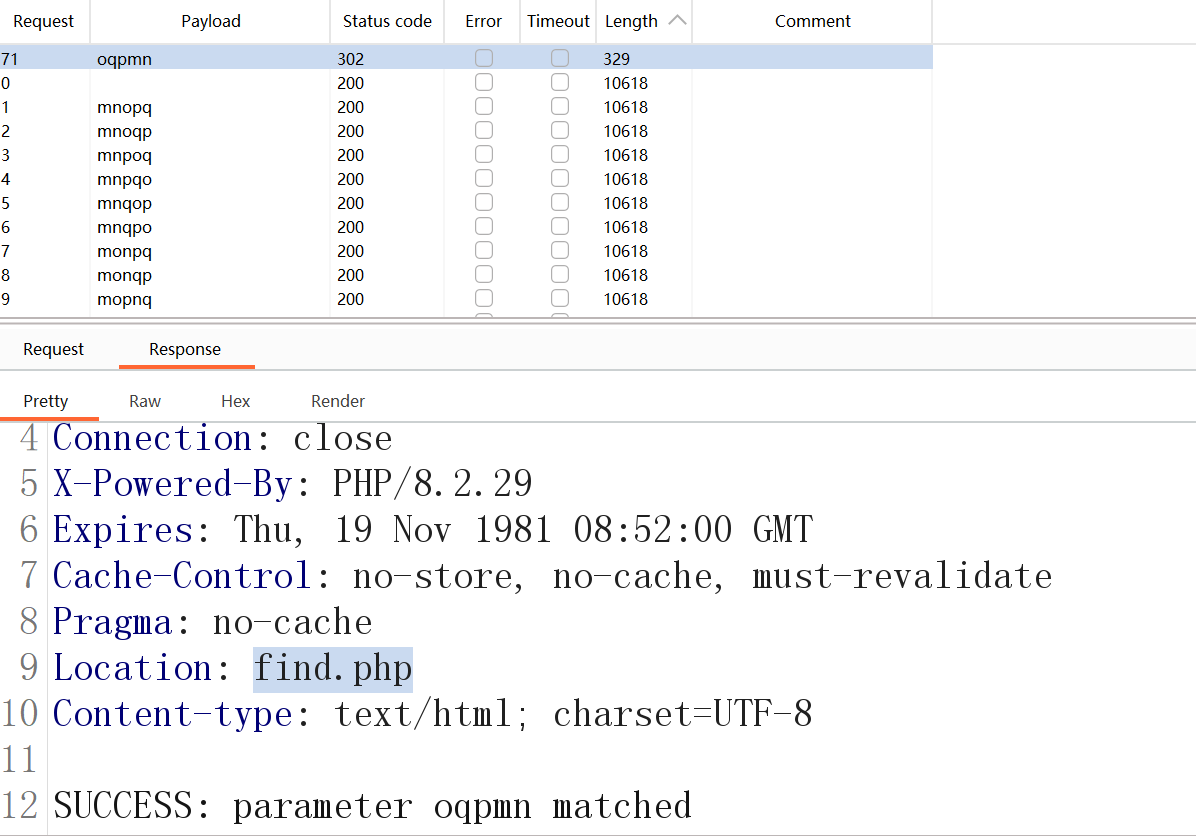Tick the Error checkbox for request 71
Screen dimensions: 1196x836
tap(484, 59)
